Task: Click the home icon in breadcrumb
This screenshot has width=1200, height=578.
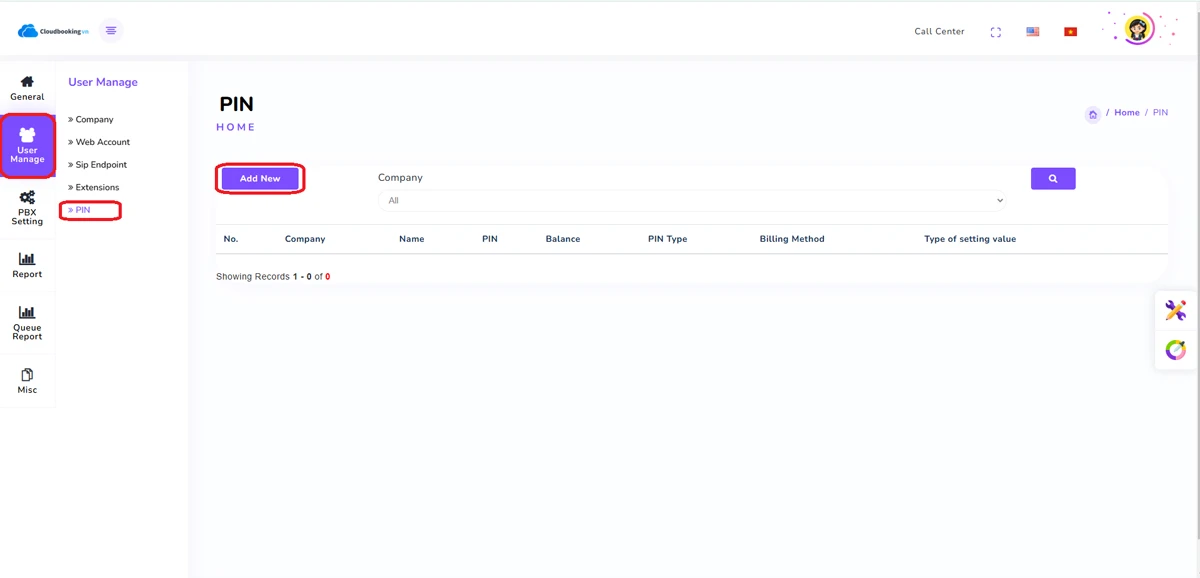Action: pyautogui.click(x=1092, y=114)
